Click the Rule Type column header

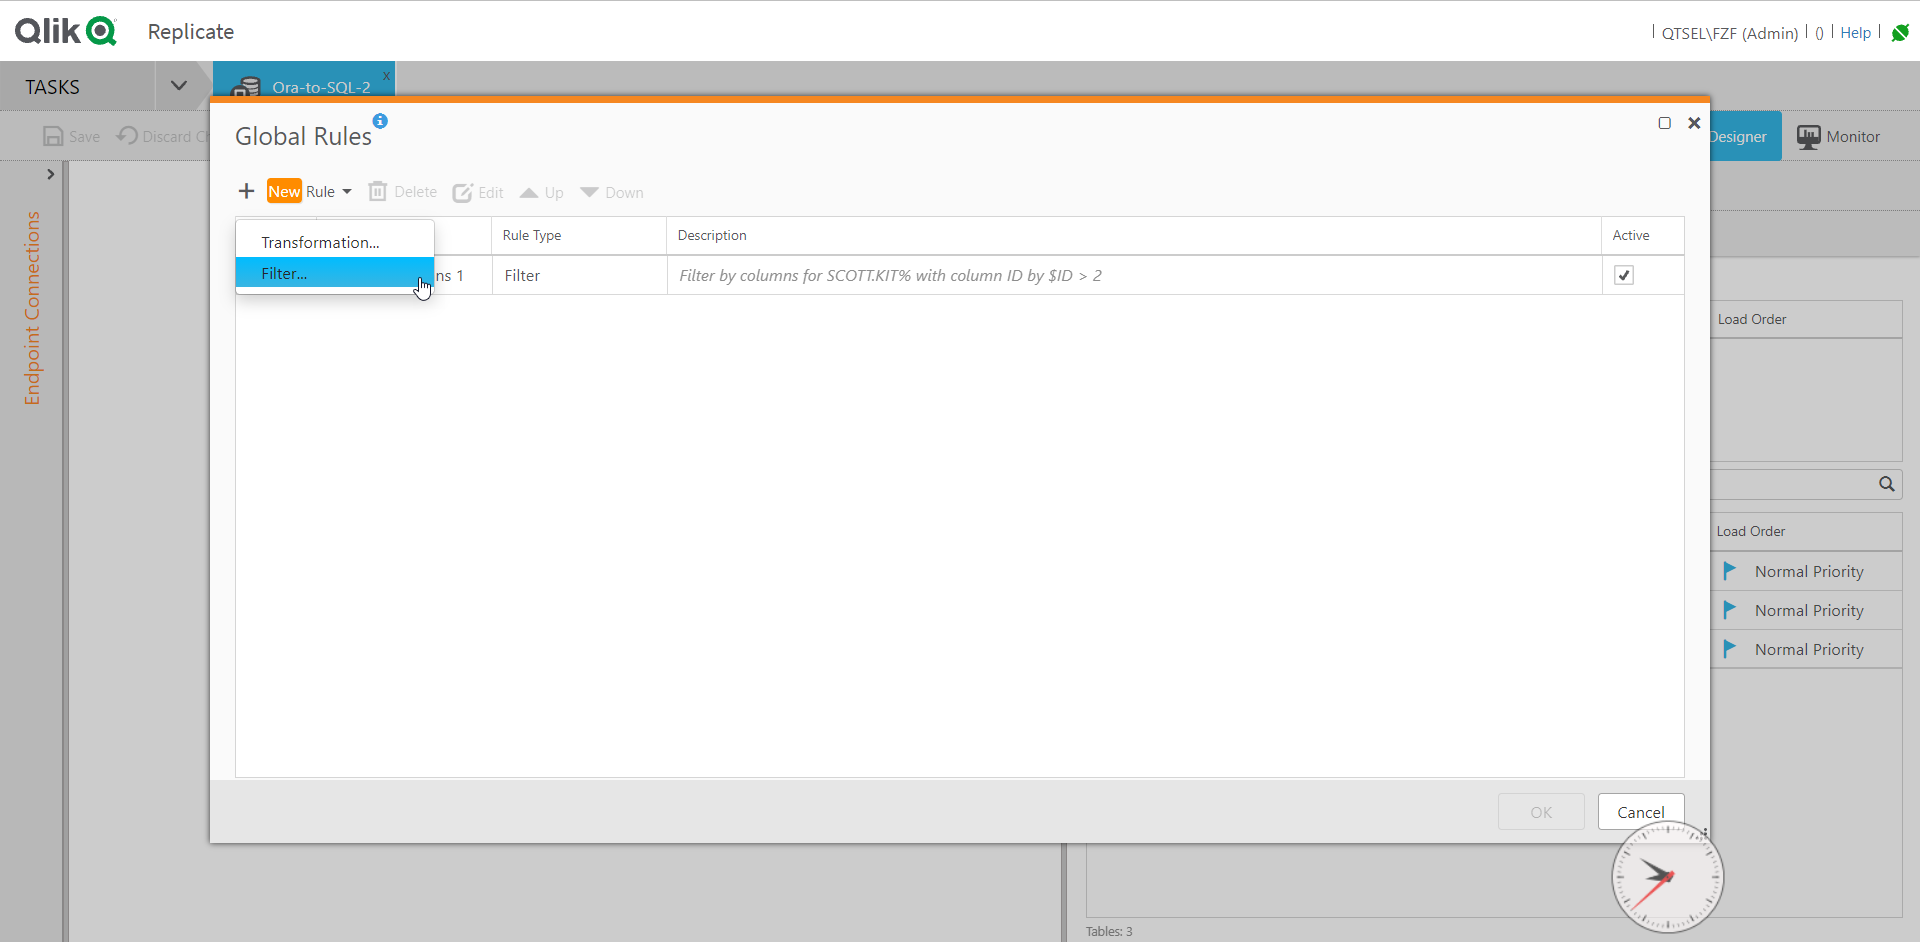(579, 235)
